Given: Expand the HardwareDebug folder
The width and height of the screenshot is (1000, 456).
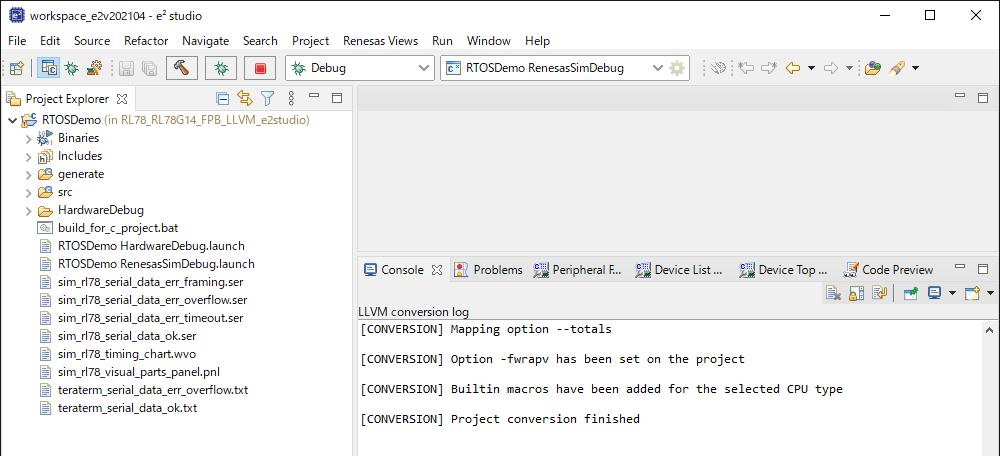Looking at the screenshot, I should 29,210.
